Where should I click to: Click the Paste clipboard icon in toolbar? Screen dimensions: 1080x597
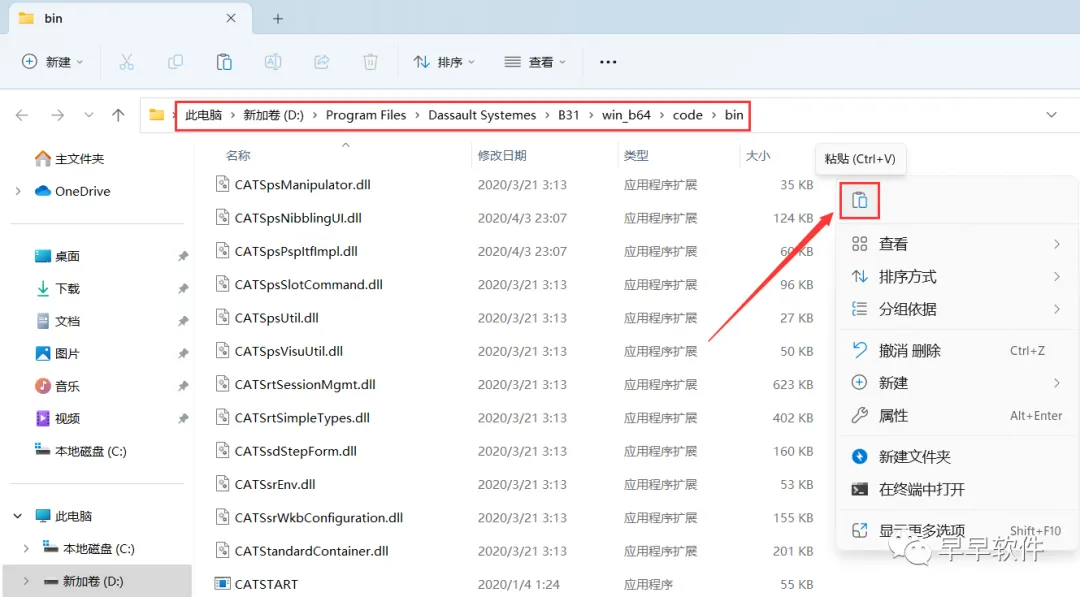pos(224,62)
